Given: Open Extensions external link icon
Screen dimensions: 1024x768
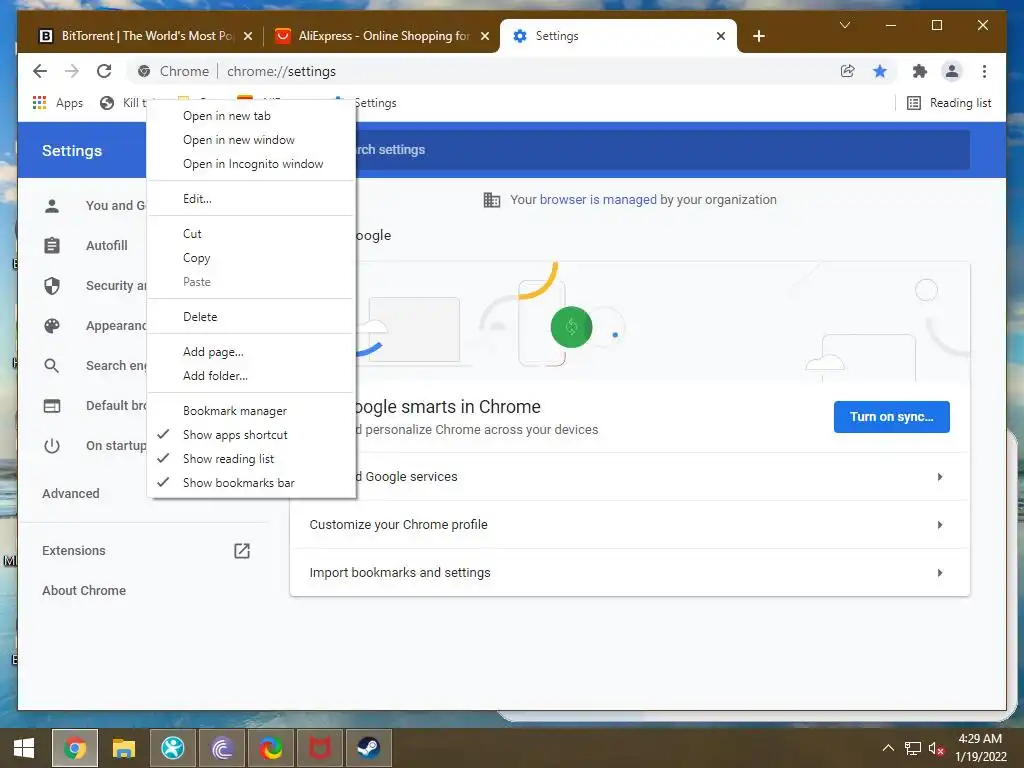Looking at the screenshot, I should (x=242, y=551).
